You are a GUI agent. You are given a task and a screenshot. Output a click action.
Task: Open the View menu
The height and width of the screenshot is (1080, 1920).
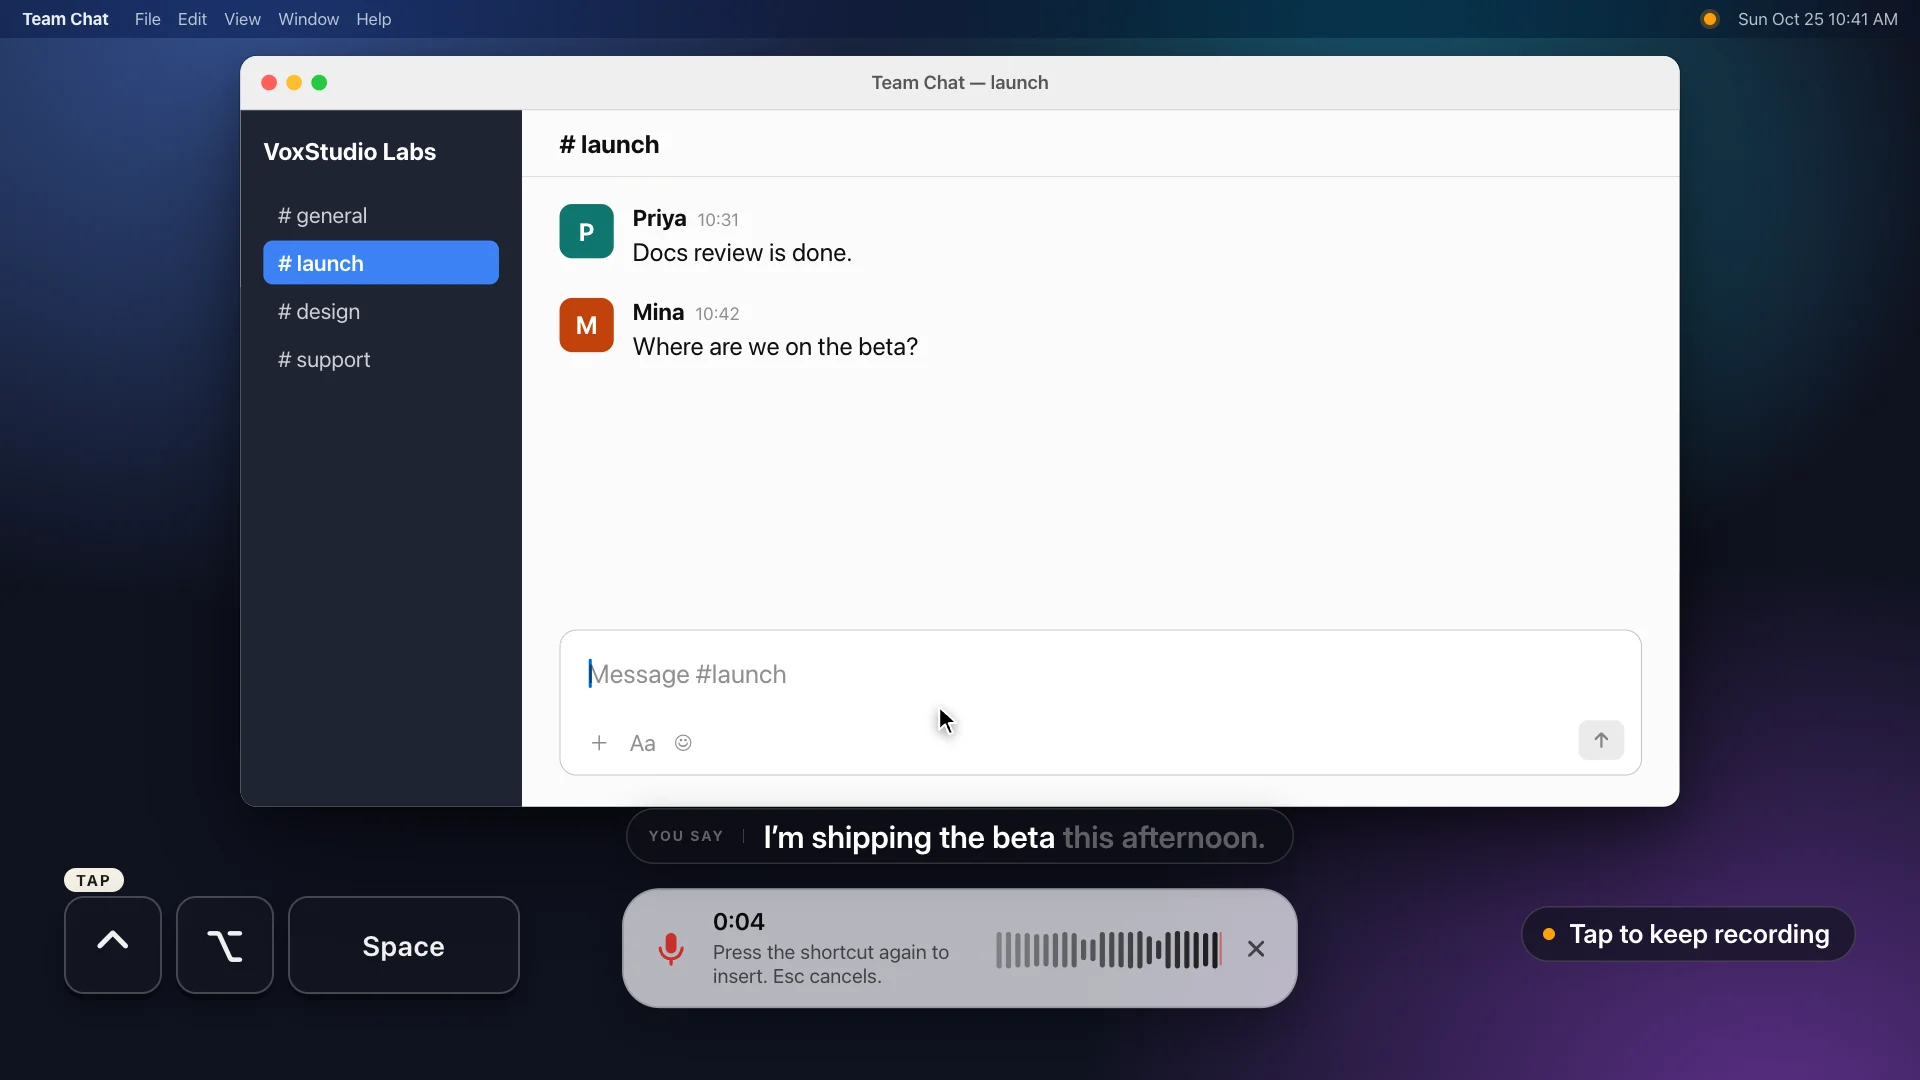(x=242, y=19)
